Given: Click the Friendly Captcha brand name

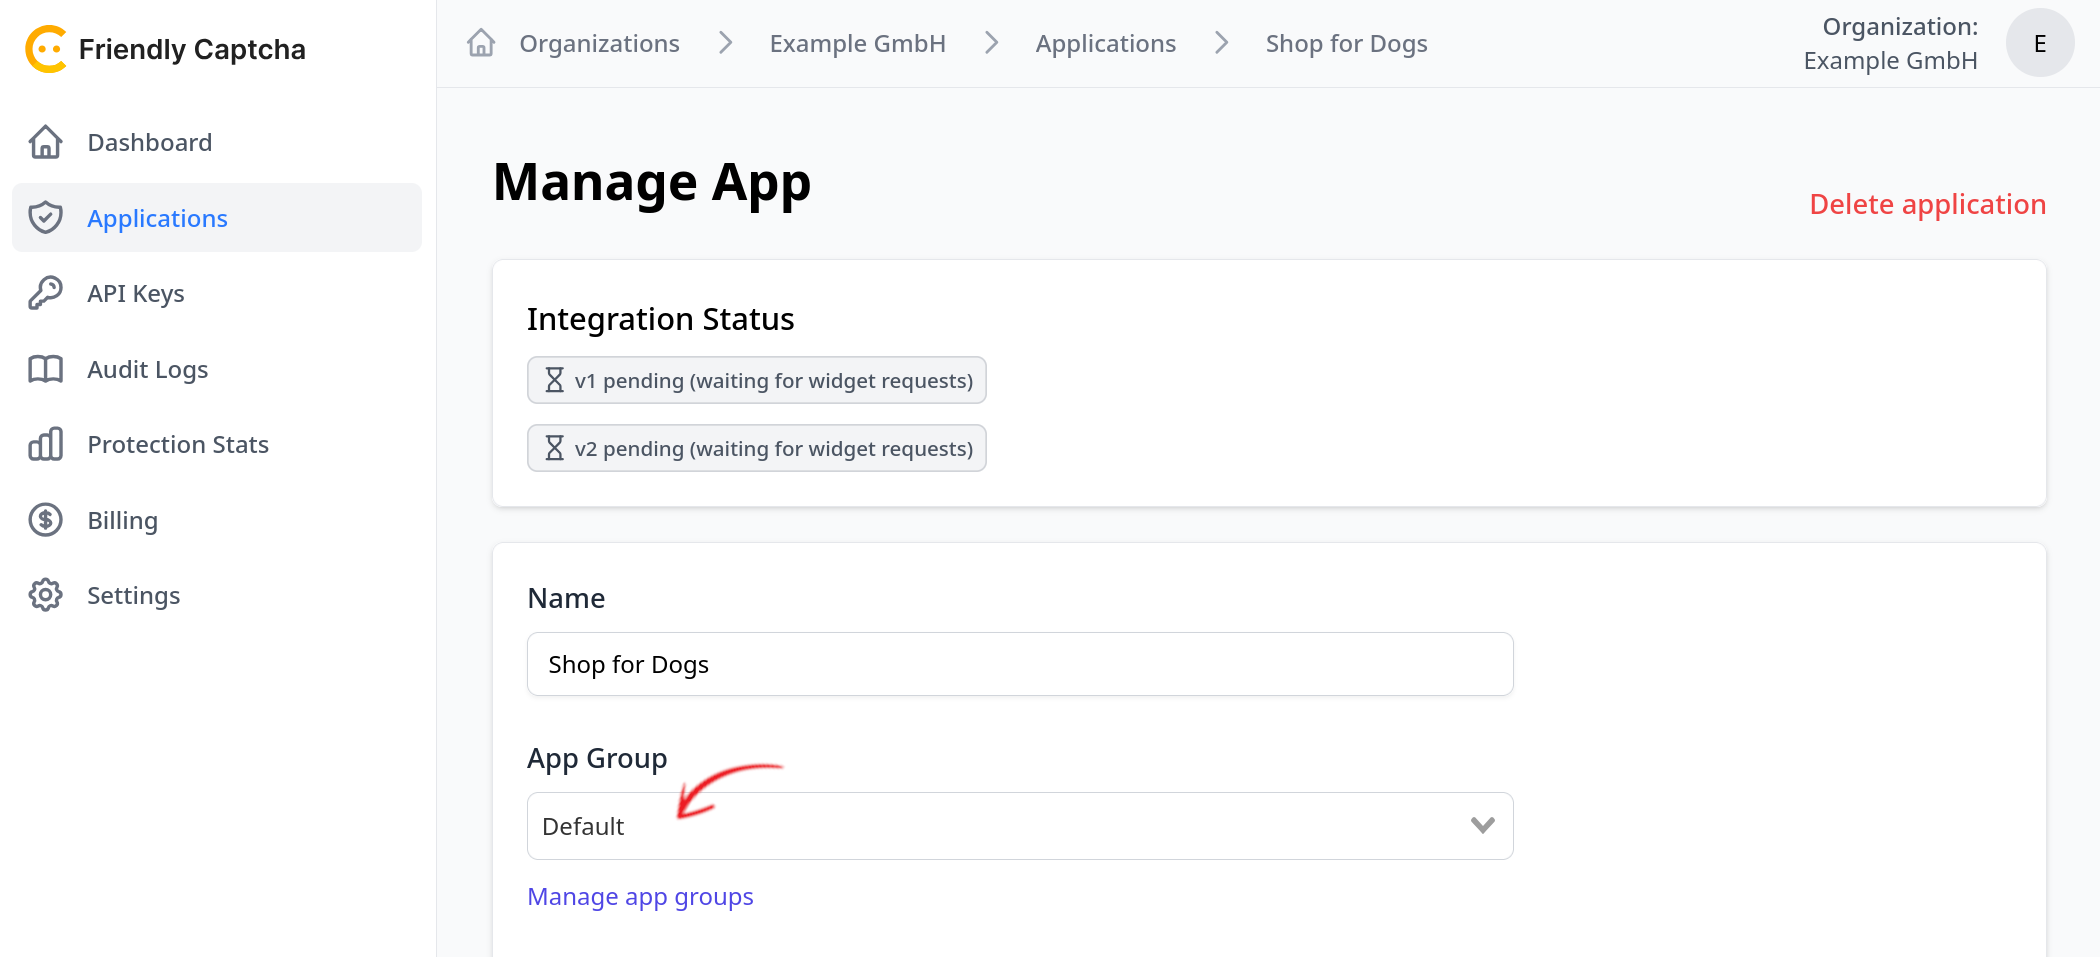Looking at the screenshot, I should 192,49.
